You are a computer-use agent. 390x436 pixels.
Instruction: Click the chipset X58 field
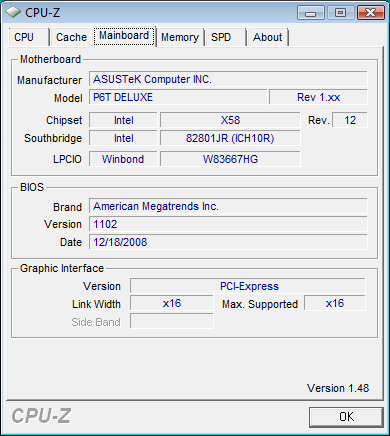click(x=230, y=120)
